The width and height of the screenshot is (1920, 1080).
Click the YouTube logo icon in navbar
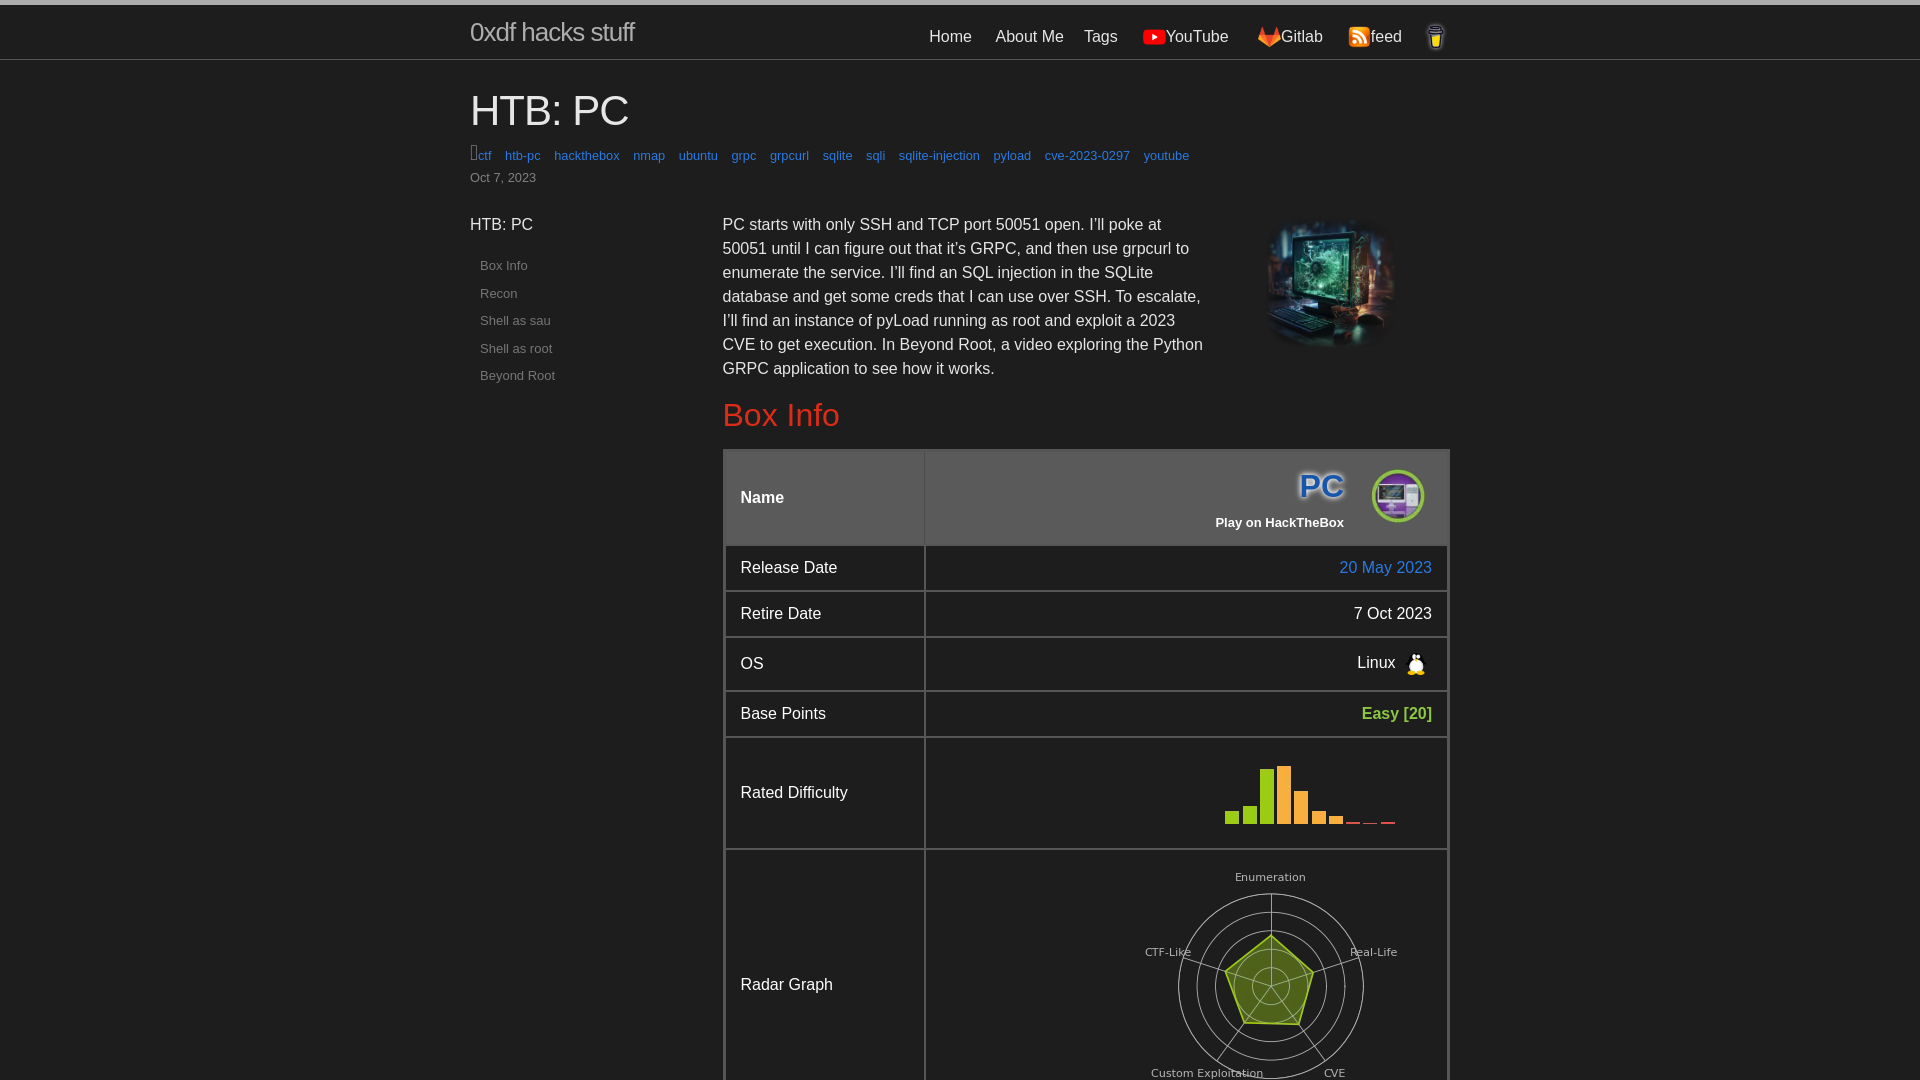(x=1154, y=37)
